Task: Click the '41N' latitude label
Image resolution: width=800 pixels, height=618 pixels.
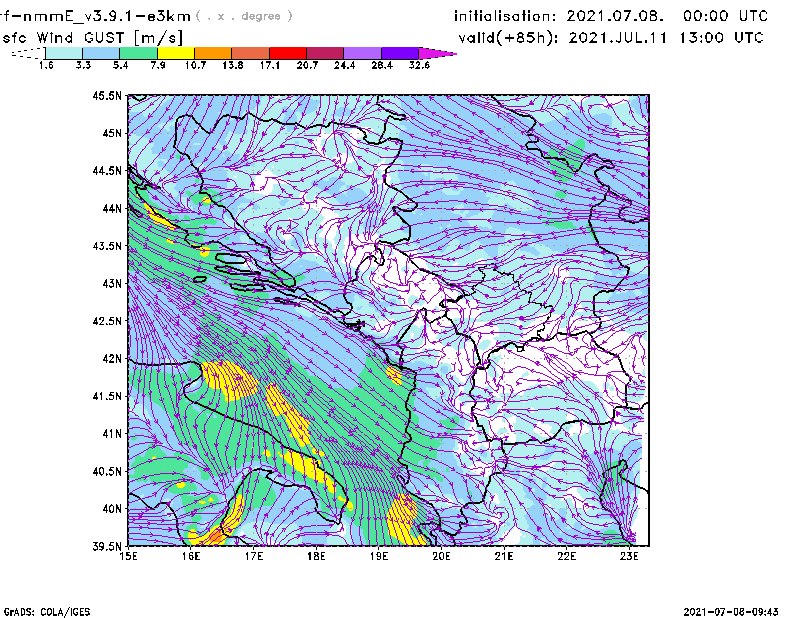Action: [112, 434]
